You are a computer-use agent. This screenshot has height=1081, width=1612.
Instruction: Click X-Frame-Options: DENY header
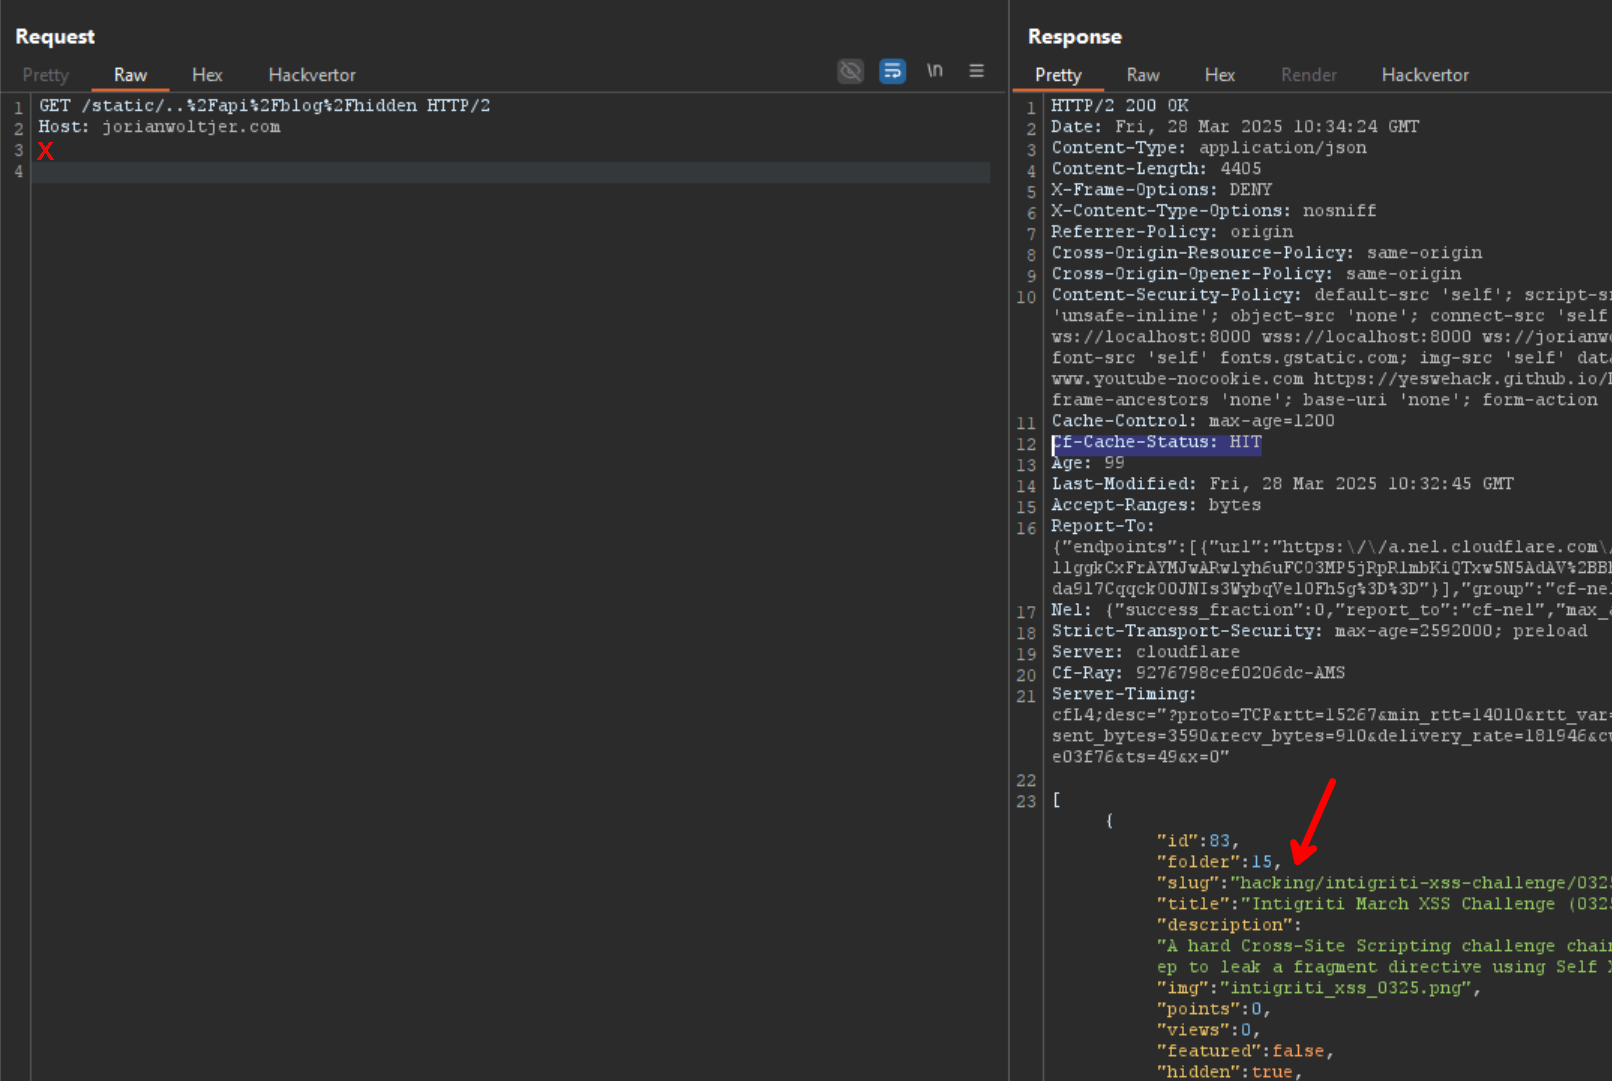(x=1162, y=190)
